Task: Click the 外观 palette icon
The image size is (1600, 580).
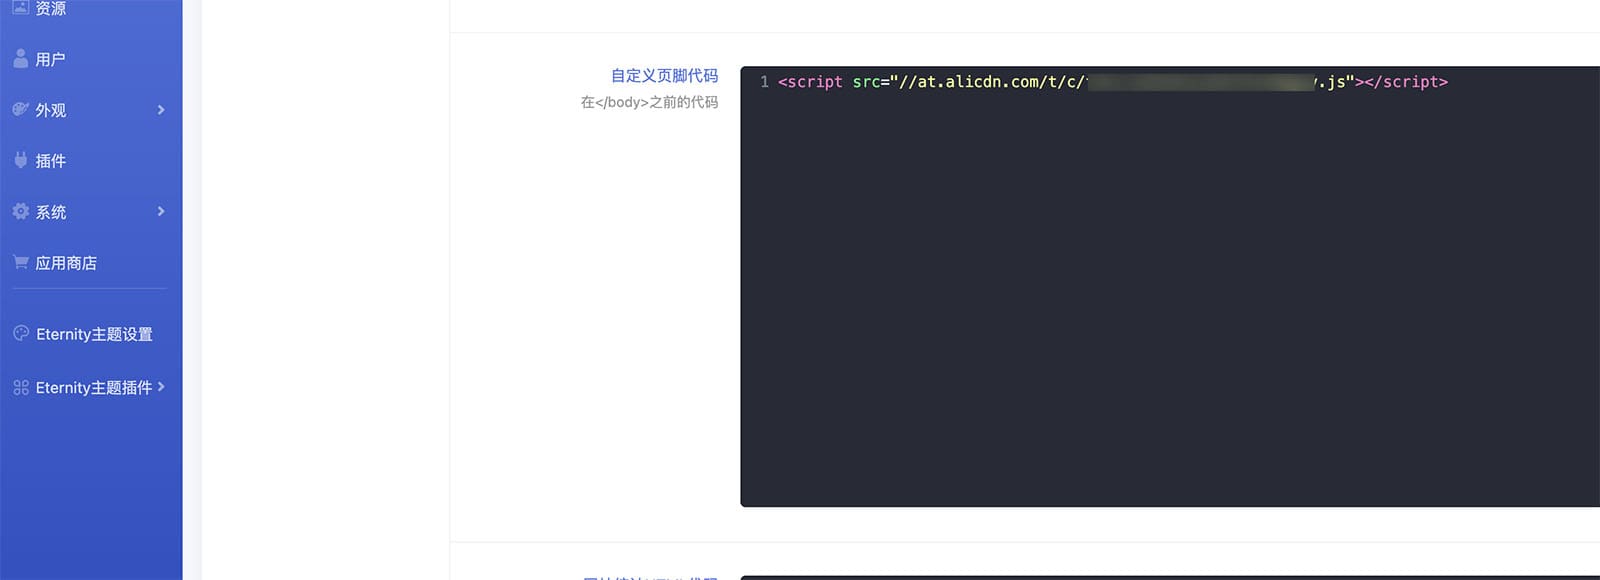Action: (20, 110)
